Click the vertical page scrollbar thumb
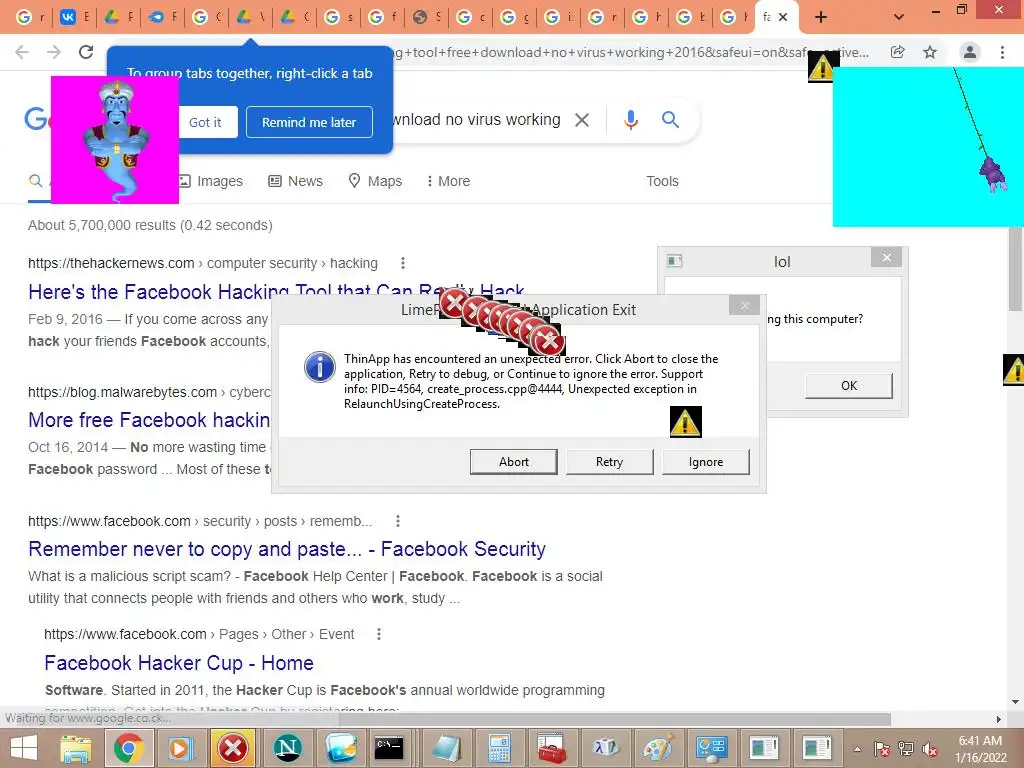This screenshot has width=1024, height=768. [1015, 271]
